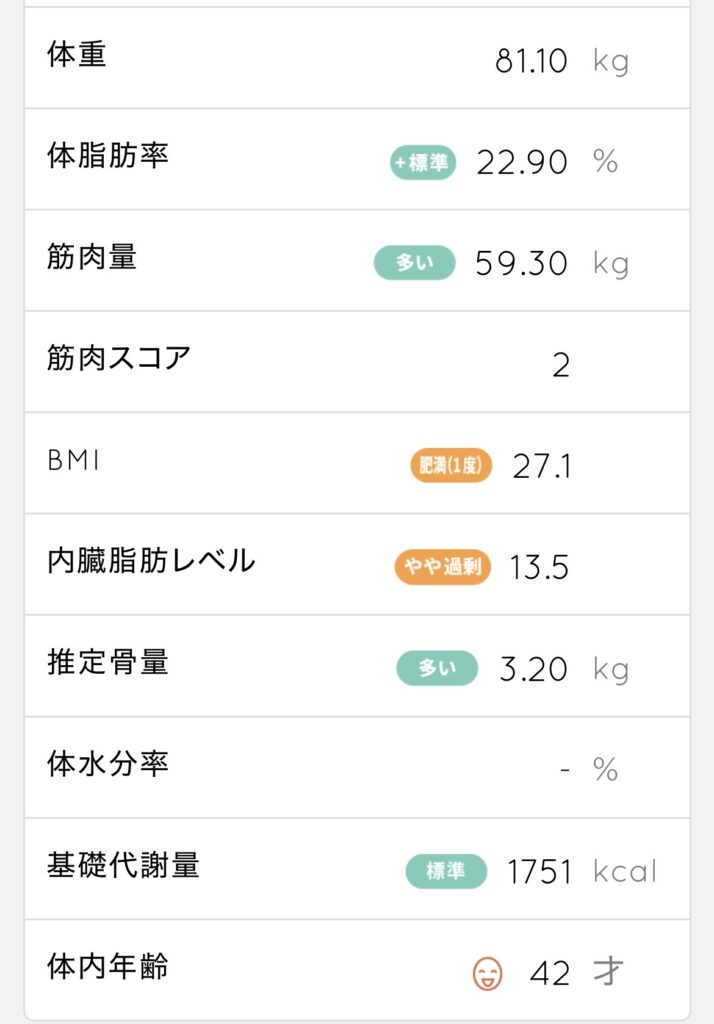Viewport: 714px width, 1024px height.
Task: Select the 体内年齢 label
Action: coord(108,966)
